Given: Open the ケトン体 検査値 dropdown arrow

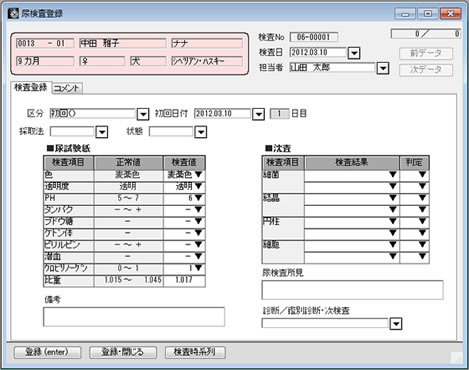Looking at the screenshot, I should 199,233.
